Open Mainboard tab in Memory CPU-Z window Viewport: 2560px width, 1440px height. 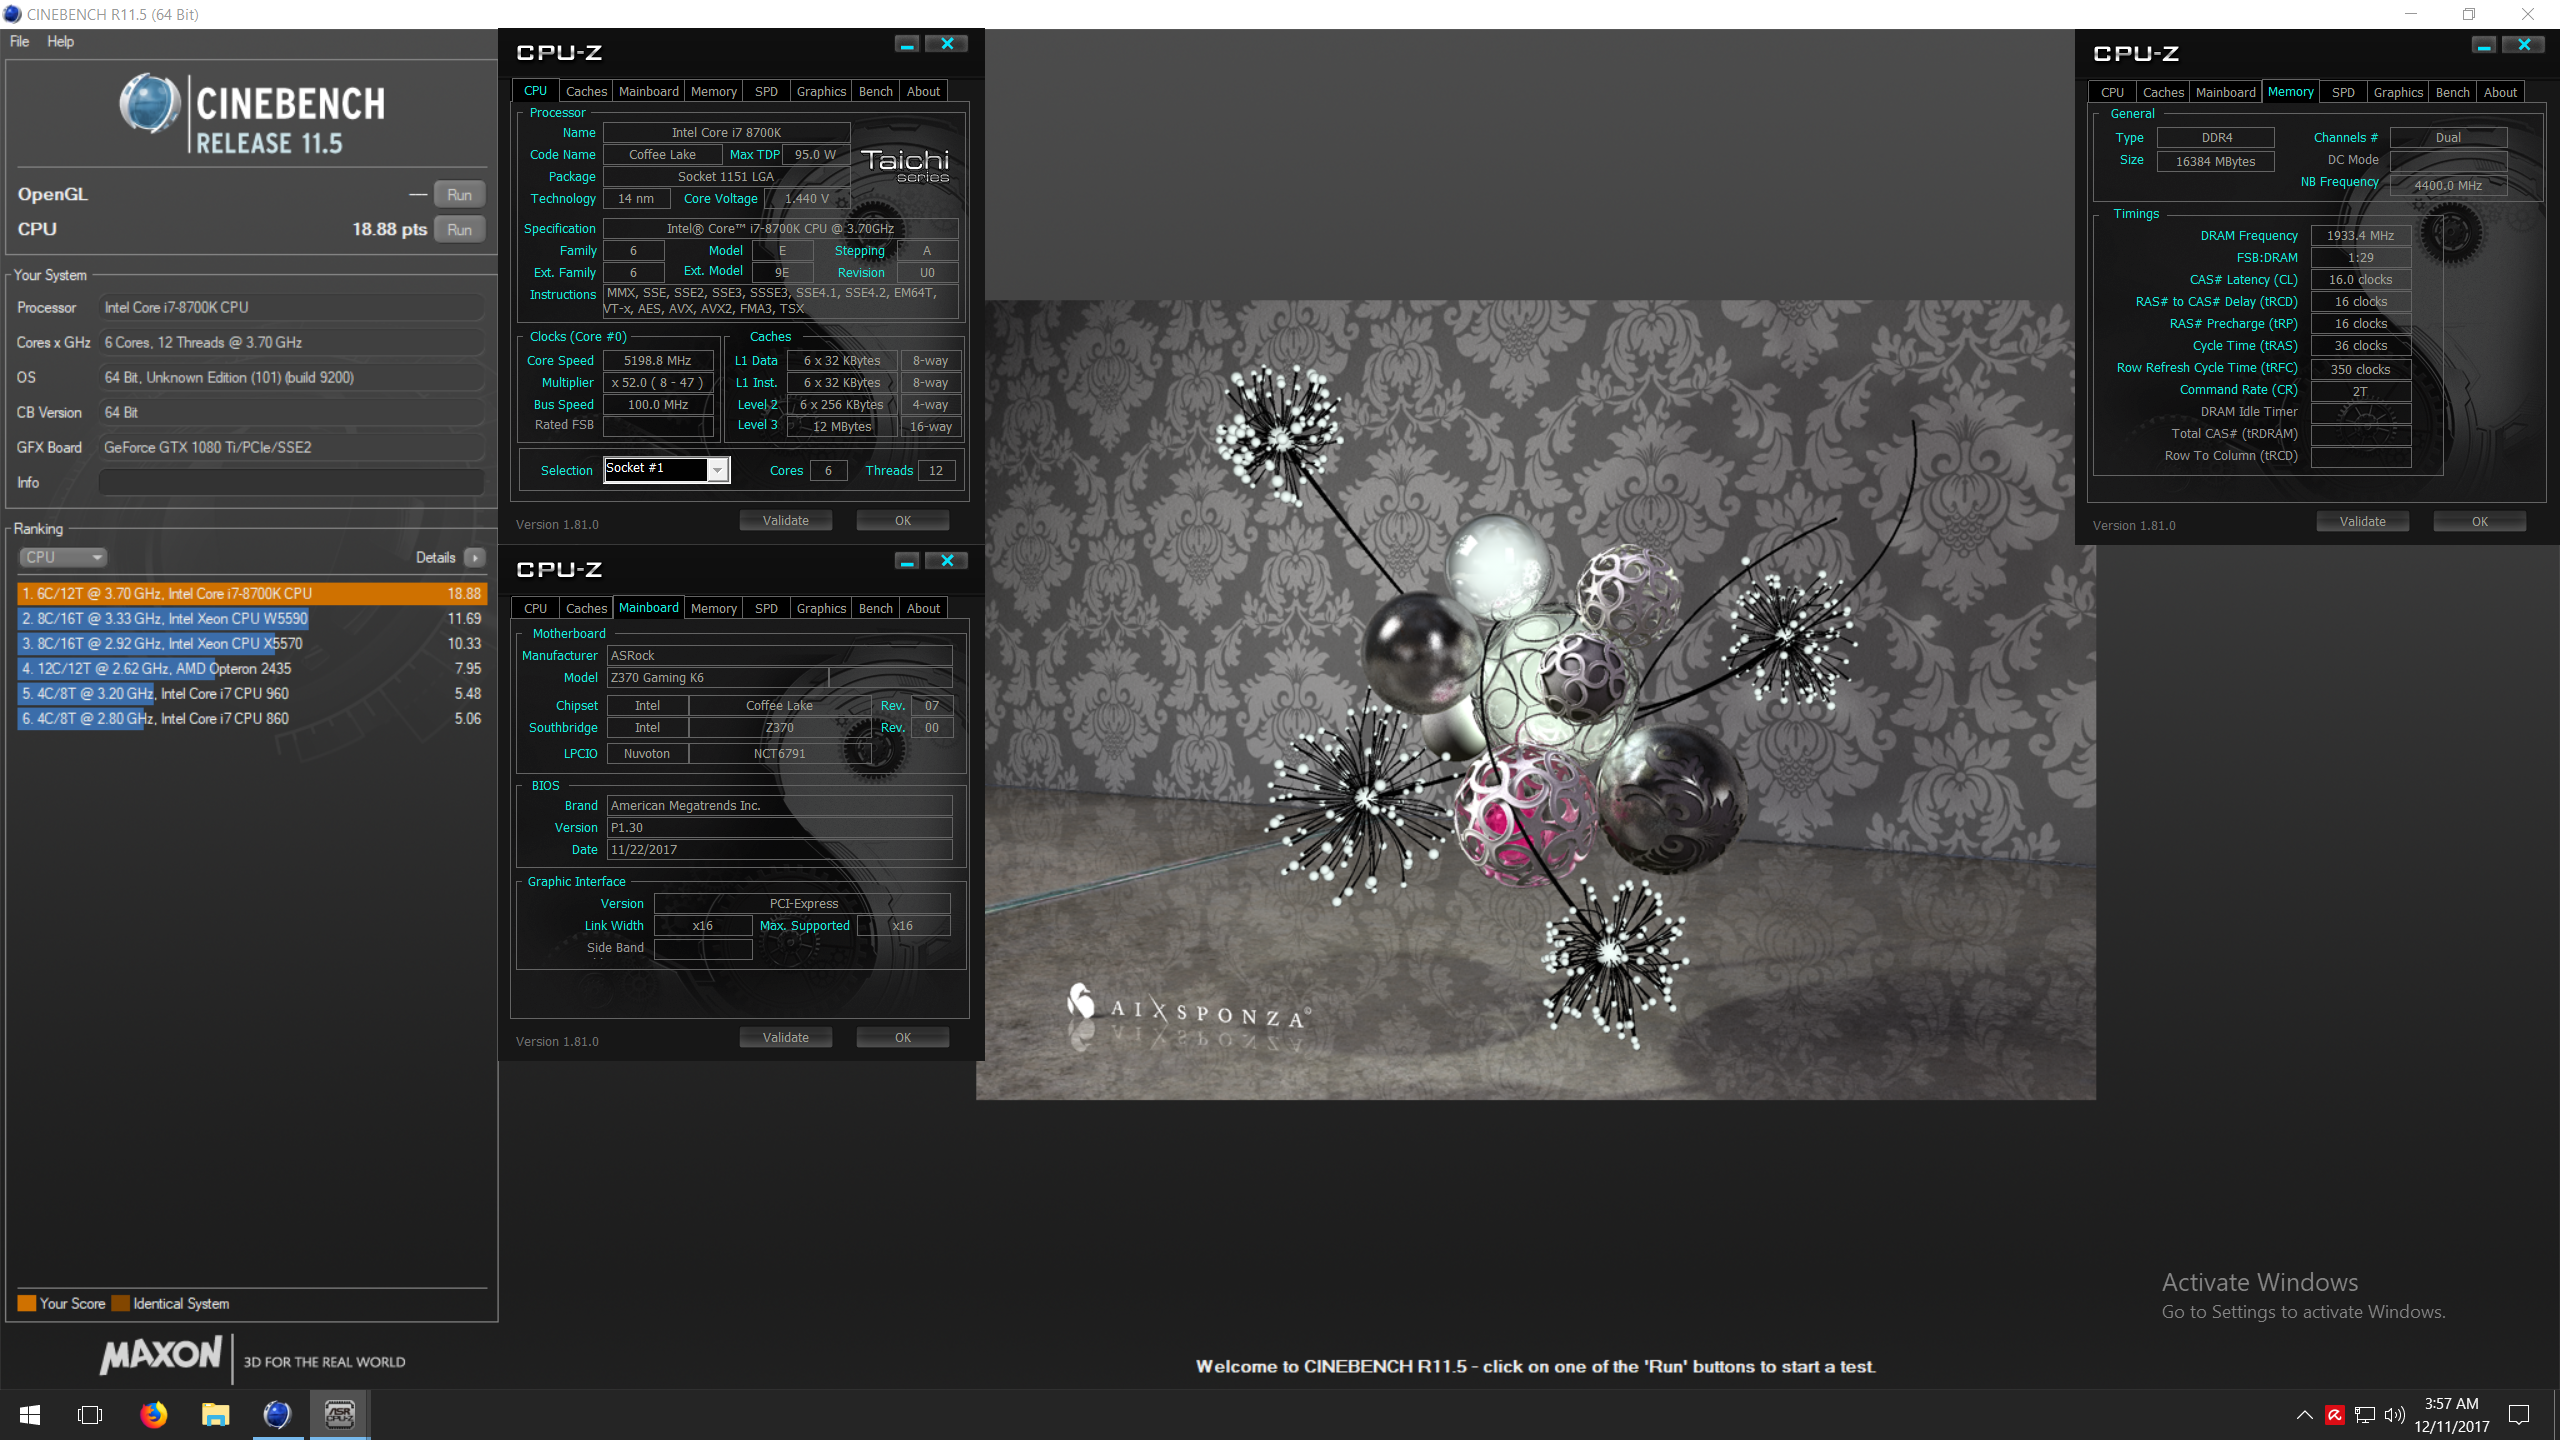pos(2226,92)
